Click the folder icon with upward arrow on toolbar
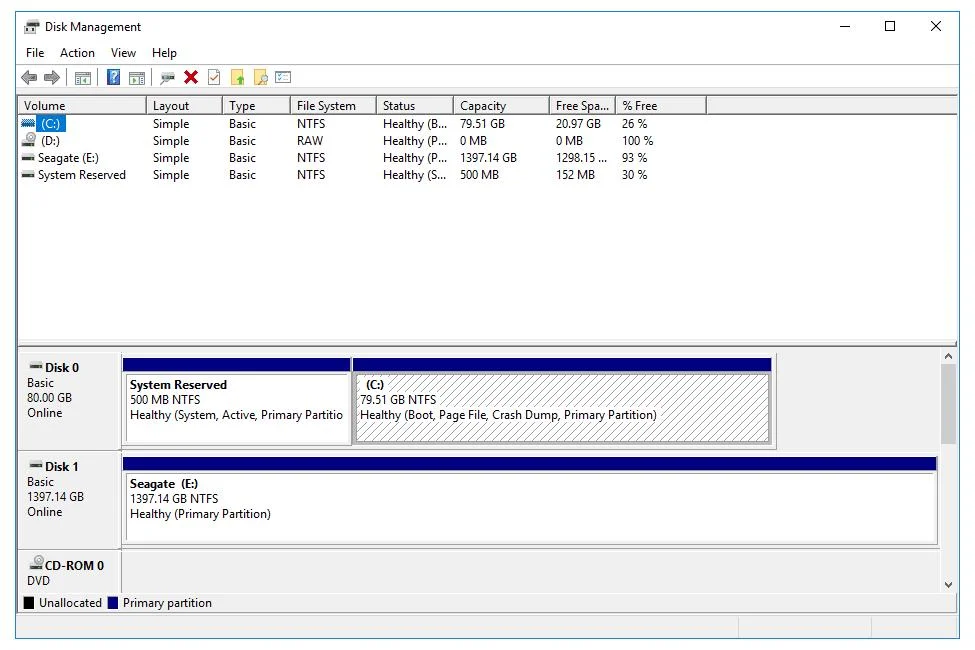 click(x=237, y=77)
